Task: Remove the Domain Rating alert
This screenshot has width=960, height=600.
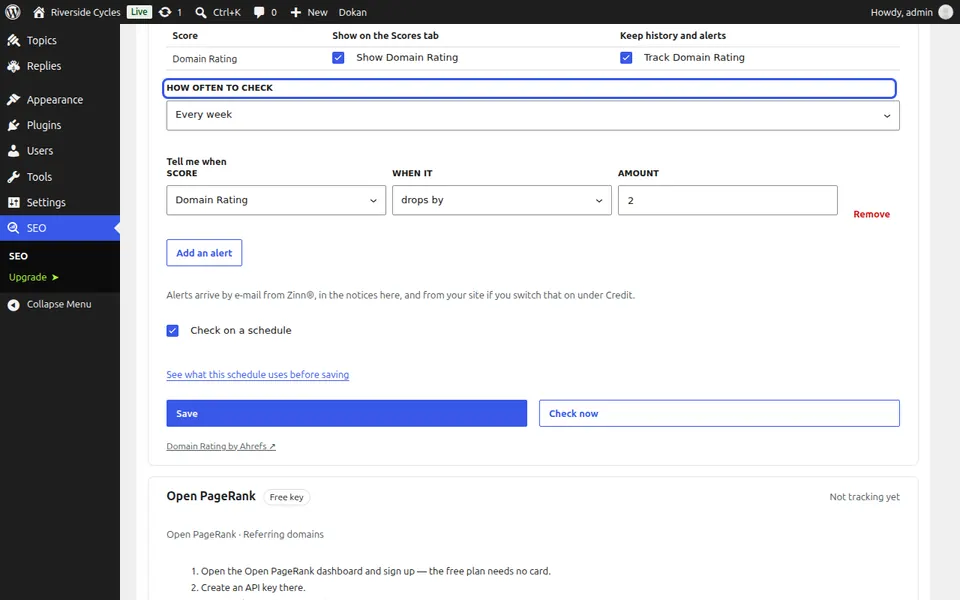Action: click(x=871, y=214)
